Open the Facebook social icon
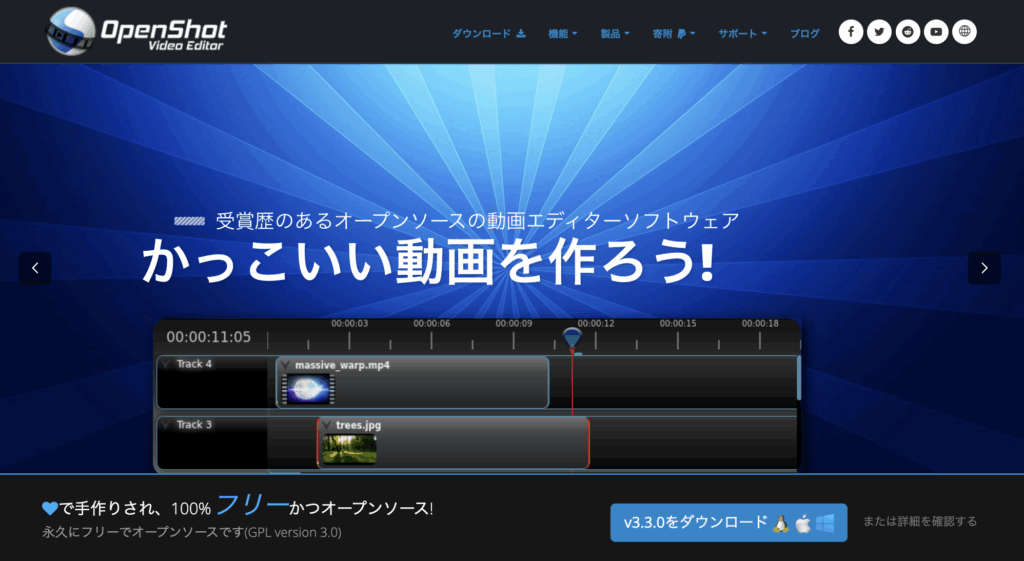This screenshot has width=1024, height=561. 851,33
